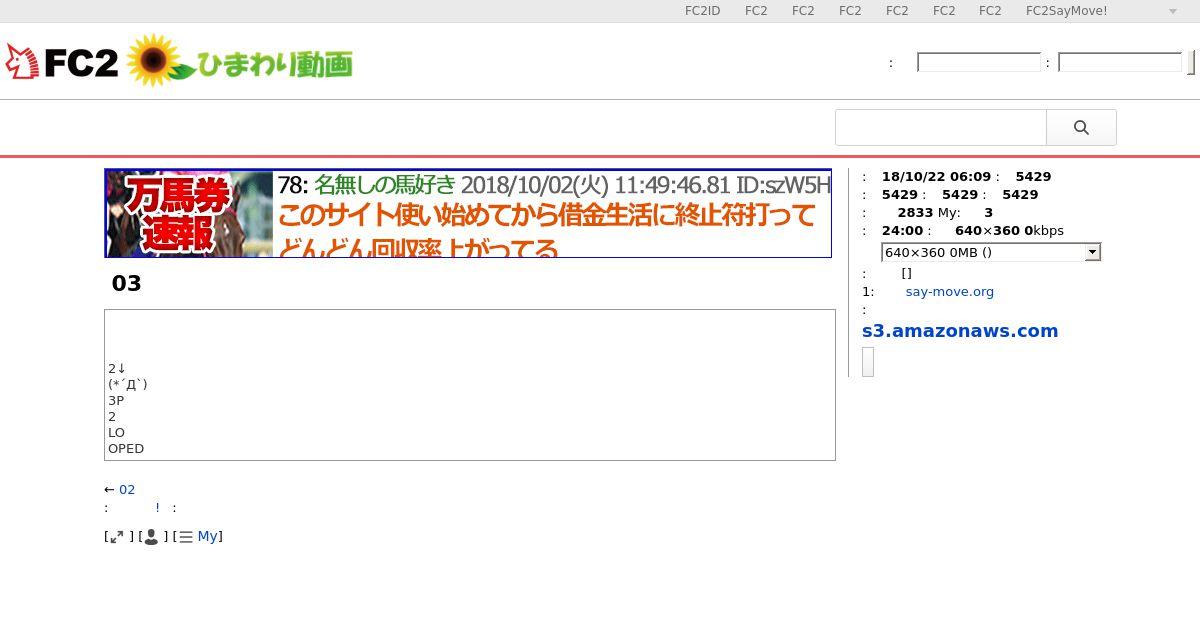The height and width of the screenshot is (630, 1200).
Task: Click the sunflower Himawari Douga logo
Action: 240,62
